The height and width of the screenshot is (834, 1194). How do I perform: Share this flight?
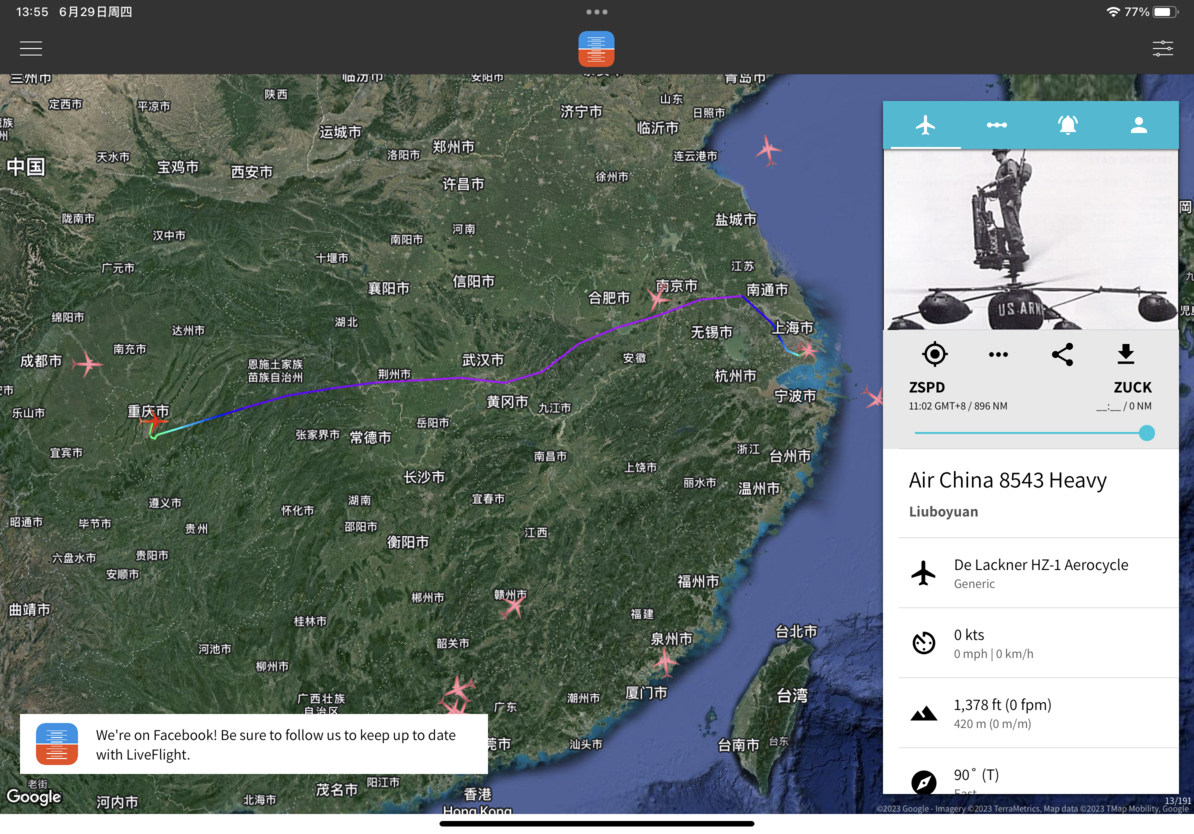pos(1062,354)
